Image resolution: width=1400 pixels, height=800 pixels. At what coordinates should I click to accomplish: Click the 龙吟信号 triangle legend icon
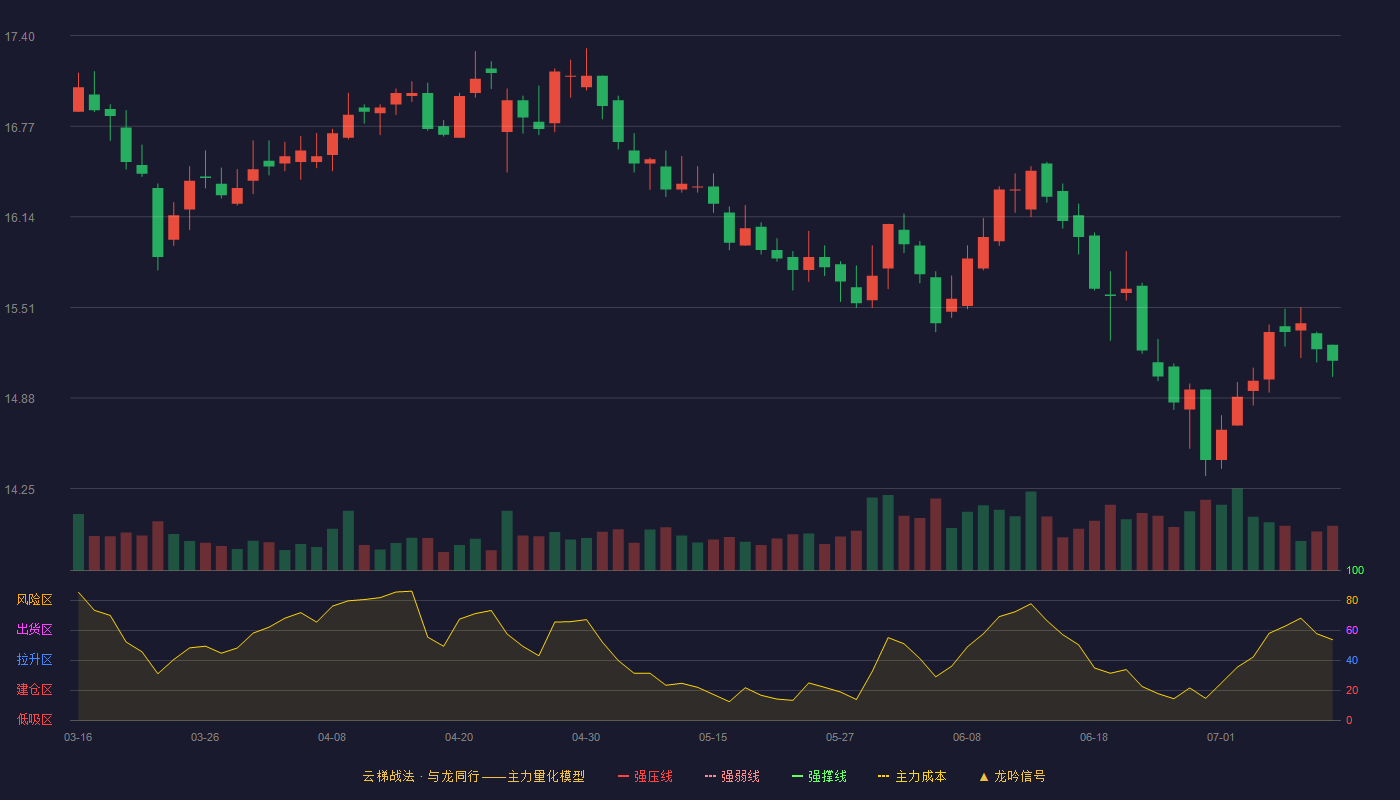984,776
